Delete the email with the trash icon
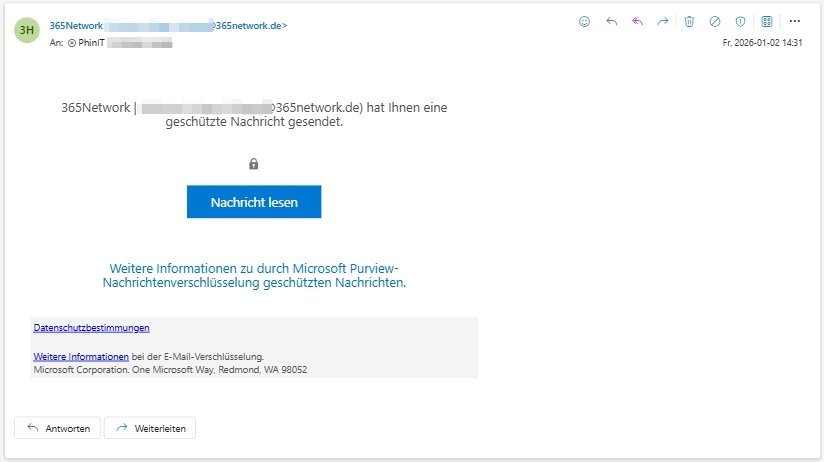824x462 pixels. coord(689,21)
